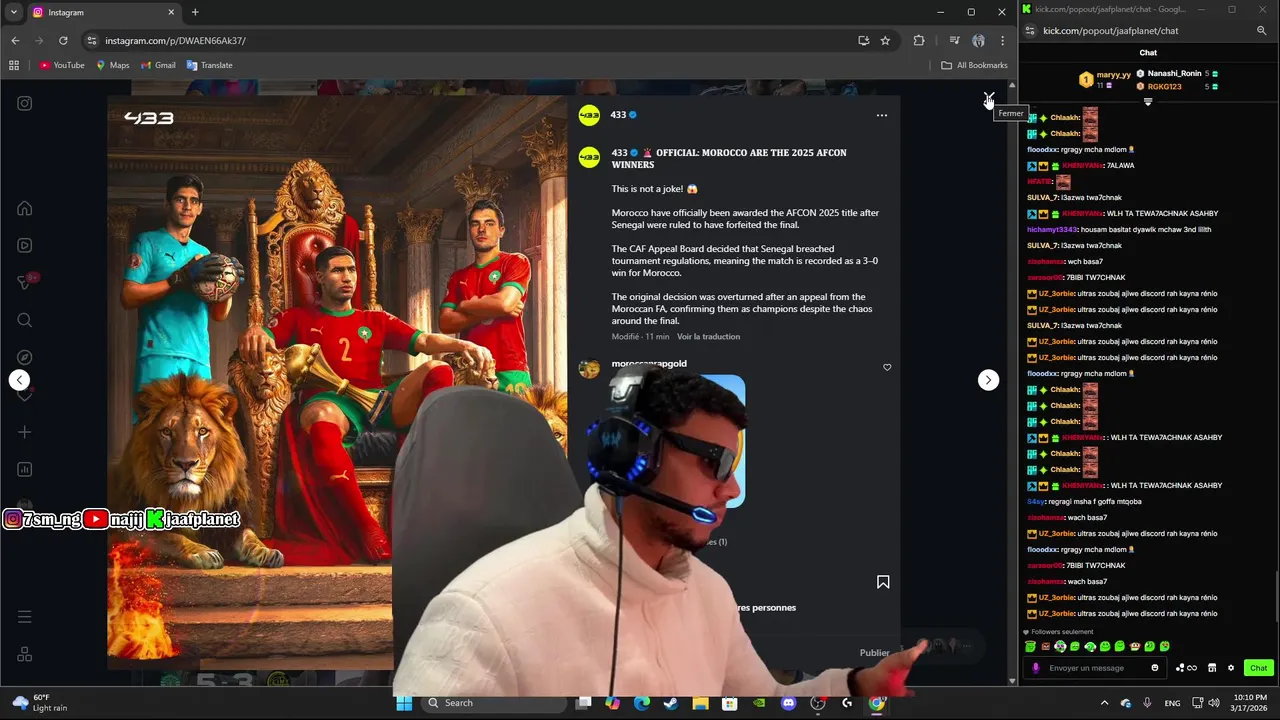
Task: Click the Instagram logo in sidebar
Action: tap(25, 103)
